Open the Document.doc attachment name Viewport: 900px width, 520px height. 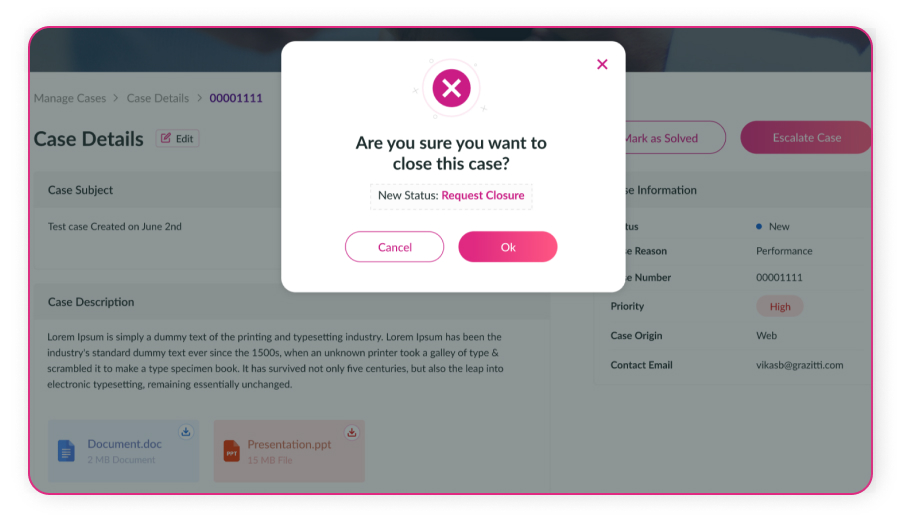tap(124, 444)
